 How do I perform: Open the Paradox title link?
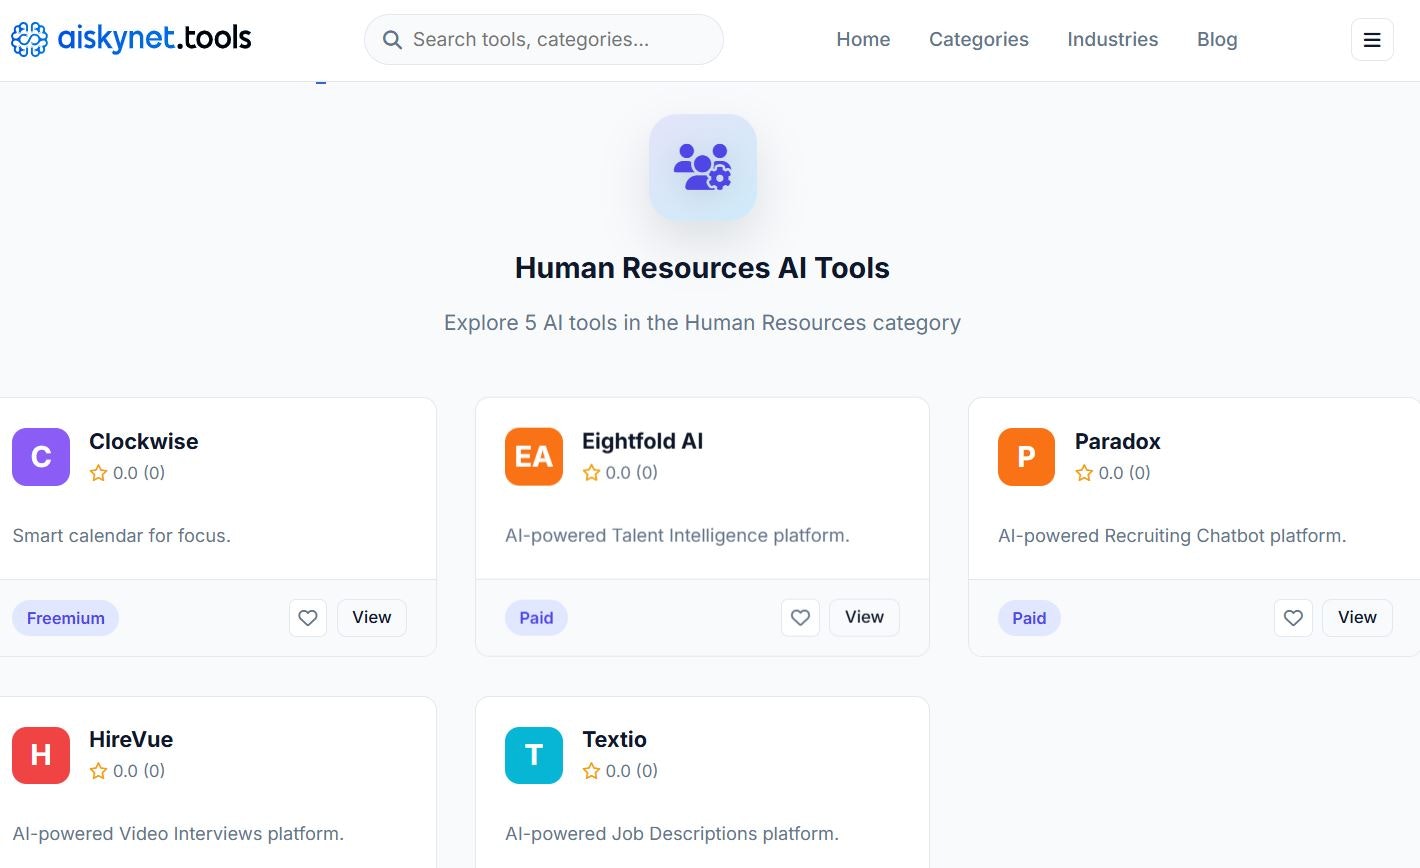click(x=1118, y=441)
